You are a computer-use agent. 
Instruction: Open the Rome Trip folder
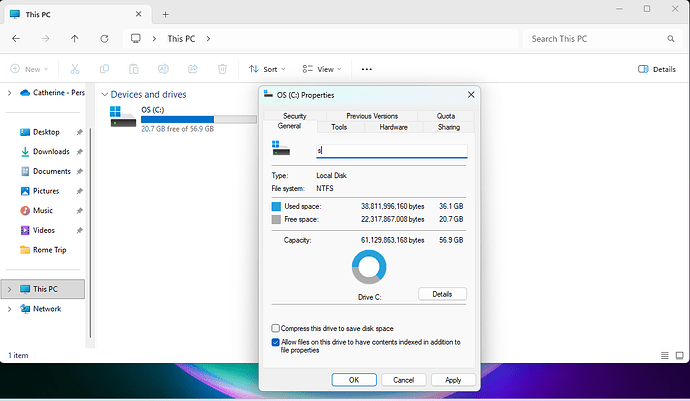tap(49, 250)
